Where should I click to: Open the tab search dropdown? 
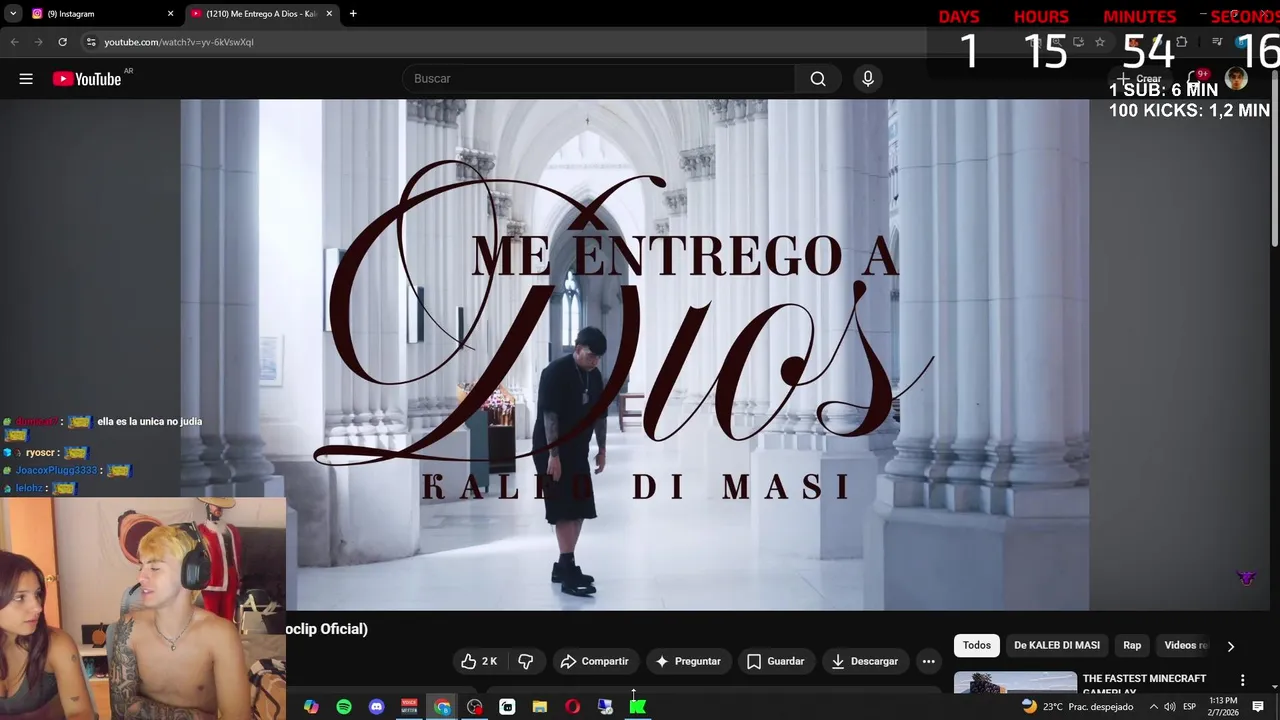[x=12, y=14]
